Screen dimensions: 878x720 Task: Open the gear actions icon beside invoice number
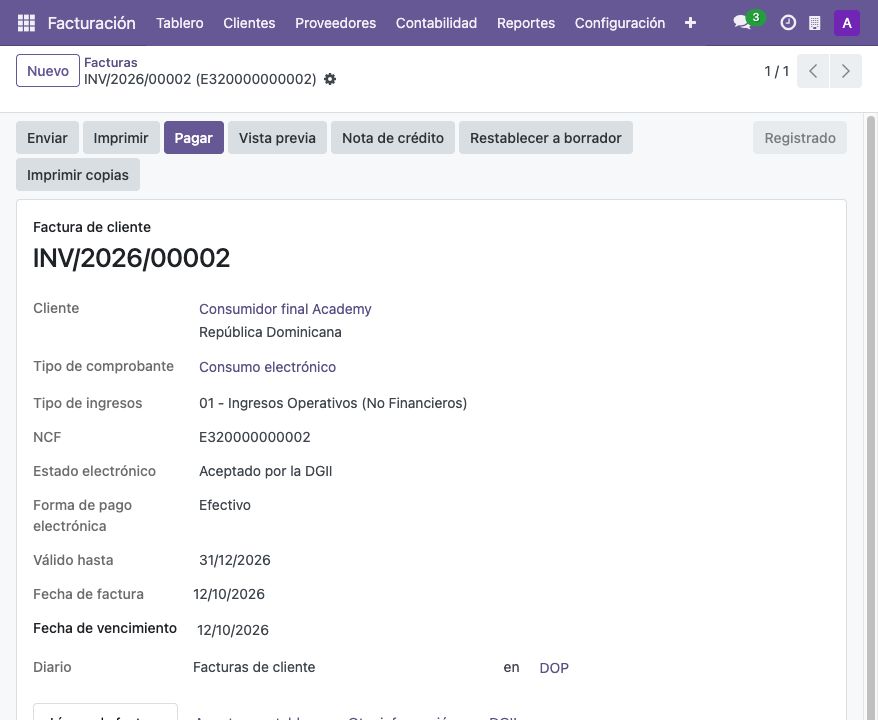click(330, 79)
